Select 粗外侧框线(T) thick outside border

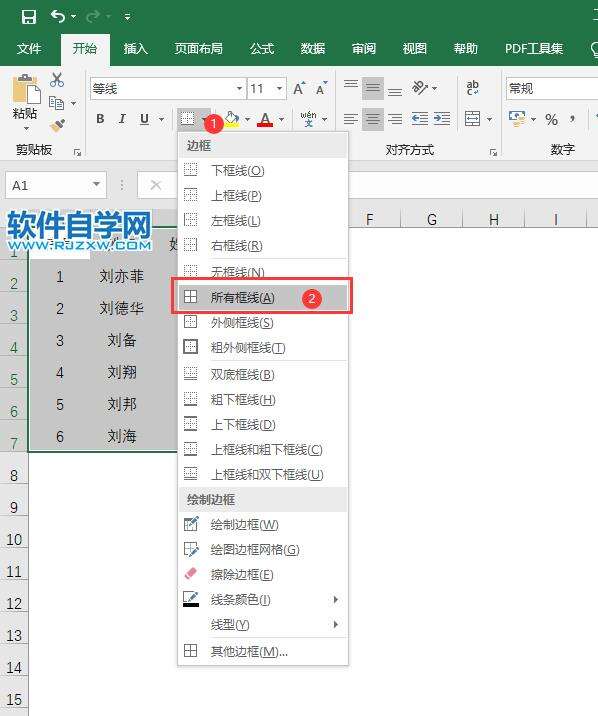pos(263,348)
